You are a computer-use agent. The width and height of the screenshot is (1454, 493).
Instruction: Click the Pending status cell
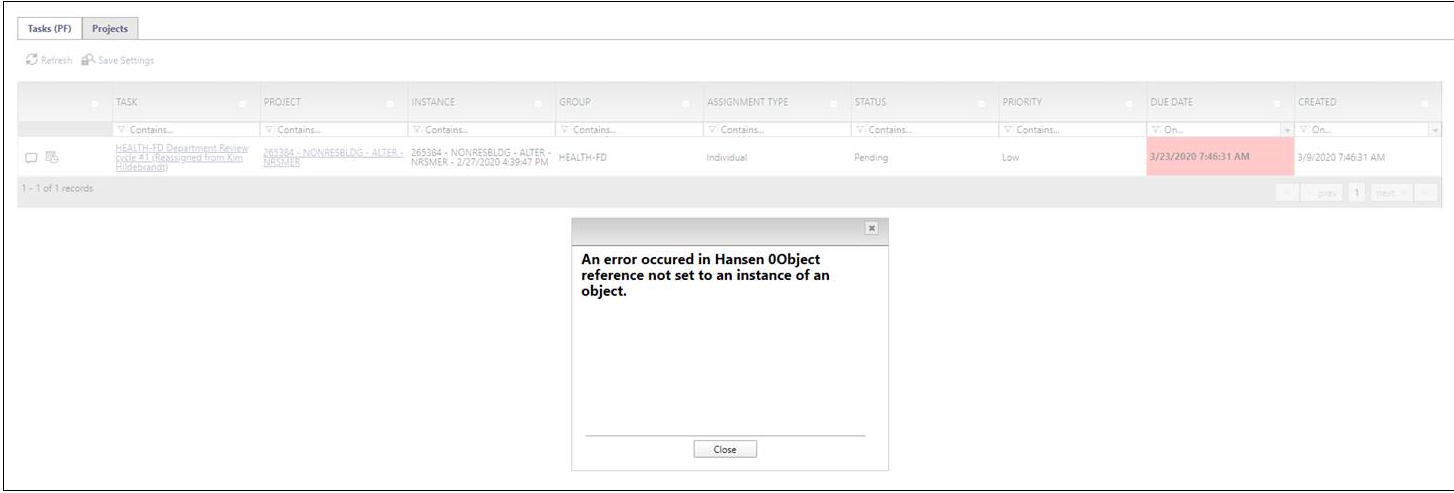tap(925, 157)
